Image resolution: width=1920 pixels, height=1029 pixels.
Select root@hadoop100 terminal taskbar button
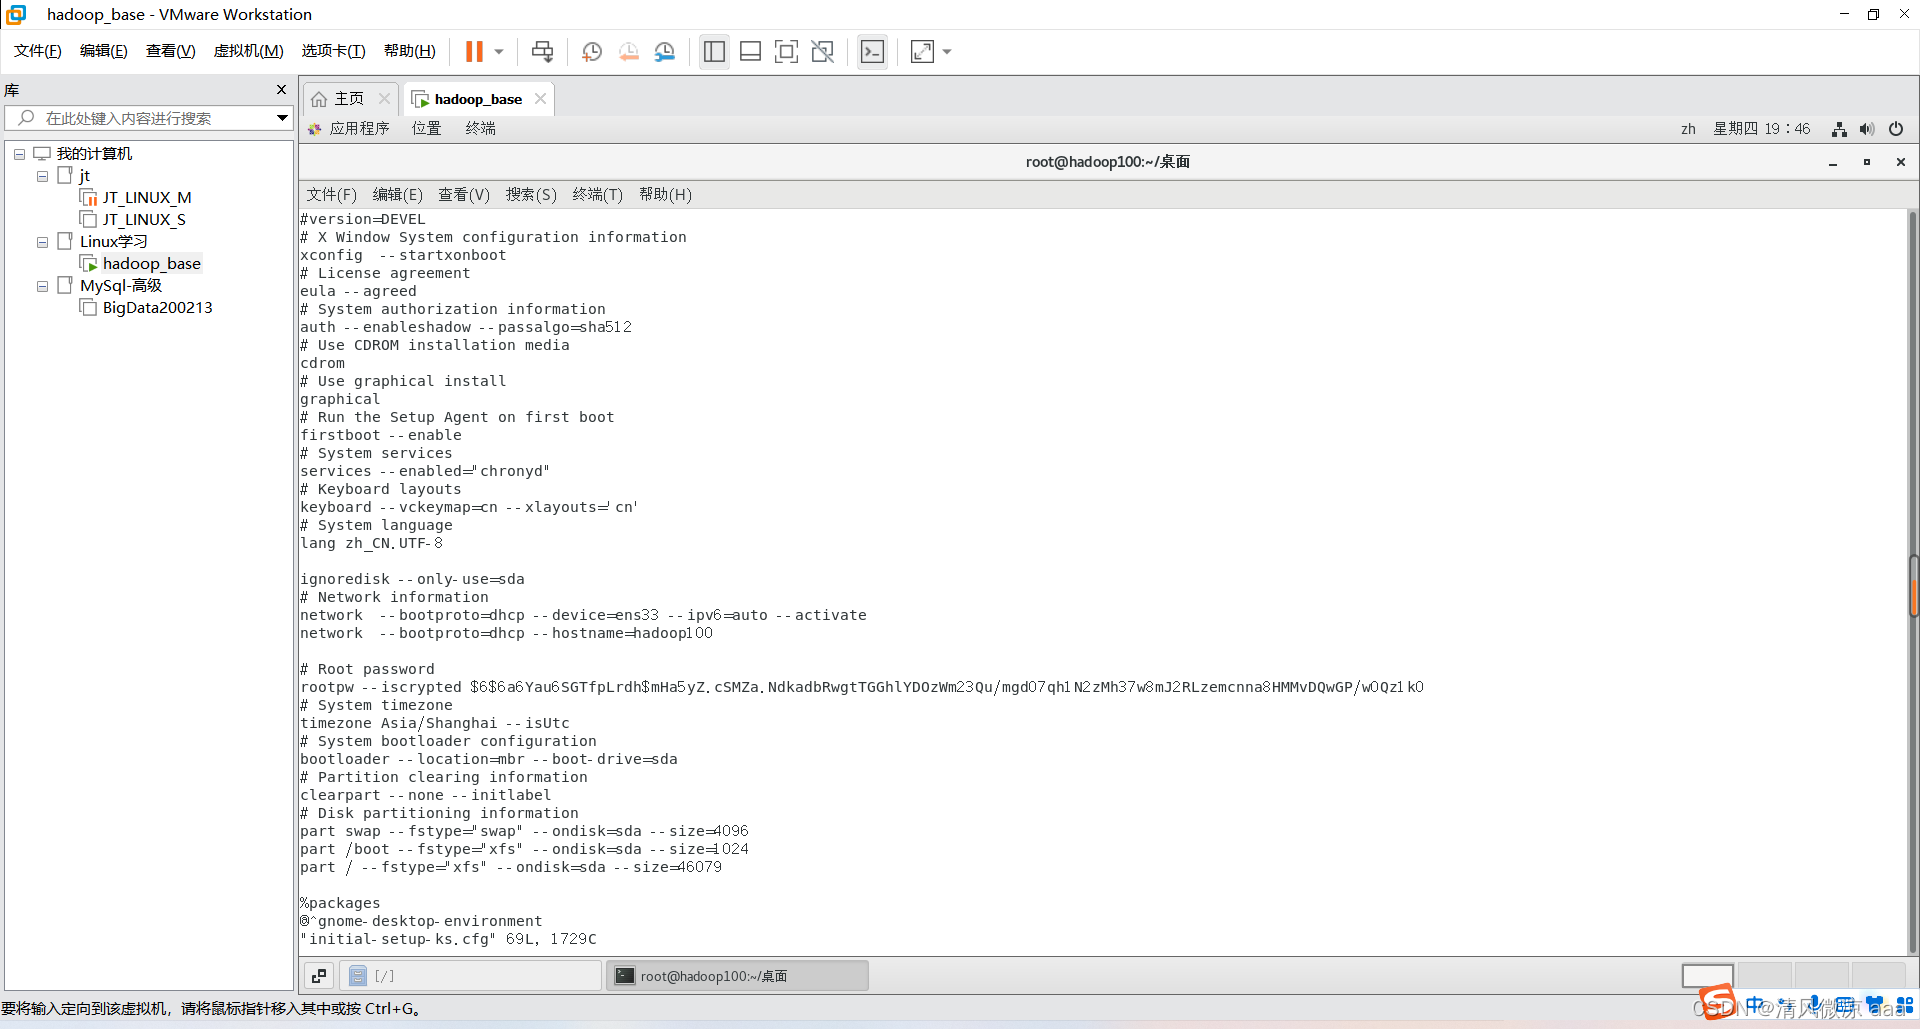tap(737, 976)
